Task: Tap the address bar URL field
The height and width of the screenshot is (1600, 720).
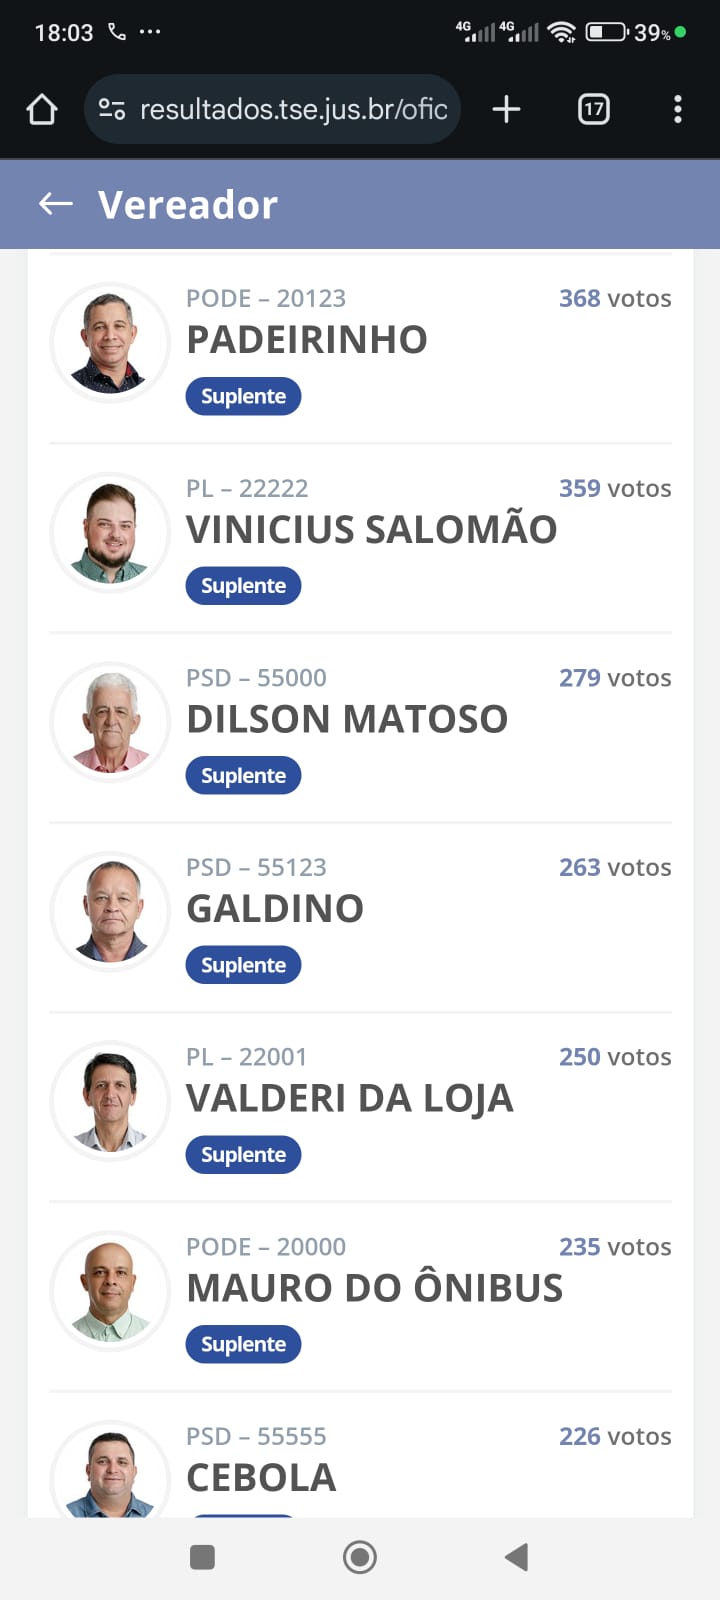Action: click(x=293, y=109)
